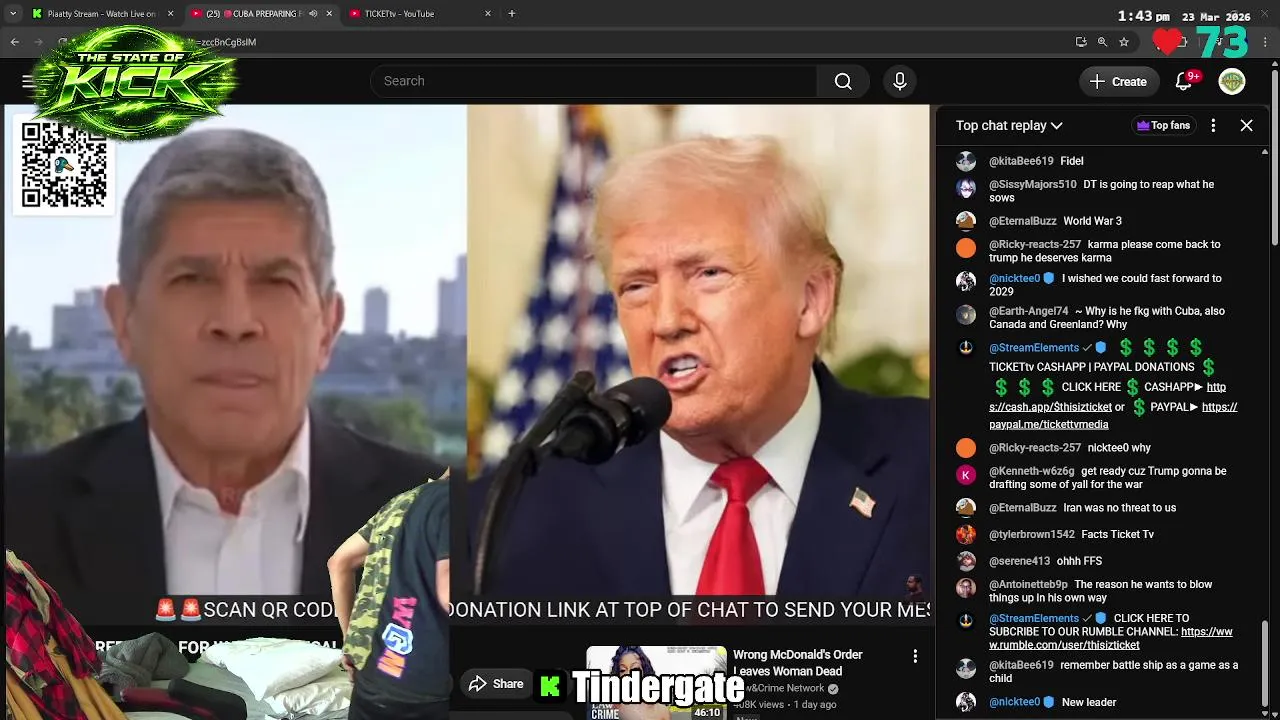Click the Create button

coord(1119,82)
